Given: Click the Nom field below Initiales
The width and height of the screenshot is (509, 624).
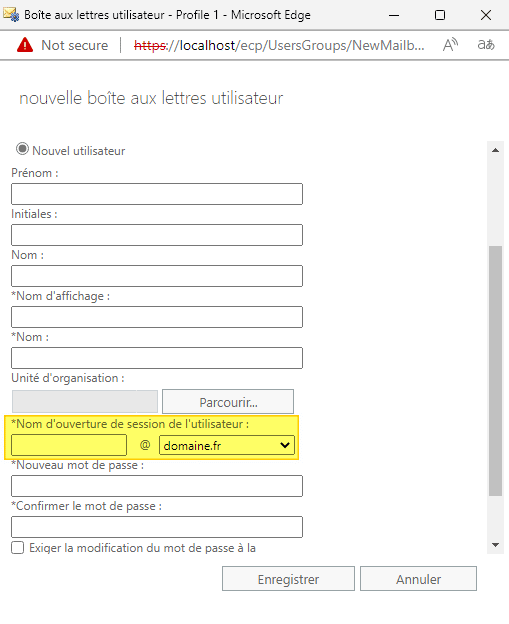Looking at the screenshot, I should tap(157, 276).
